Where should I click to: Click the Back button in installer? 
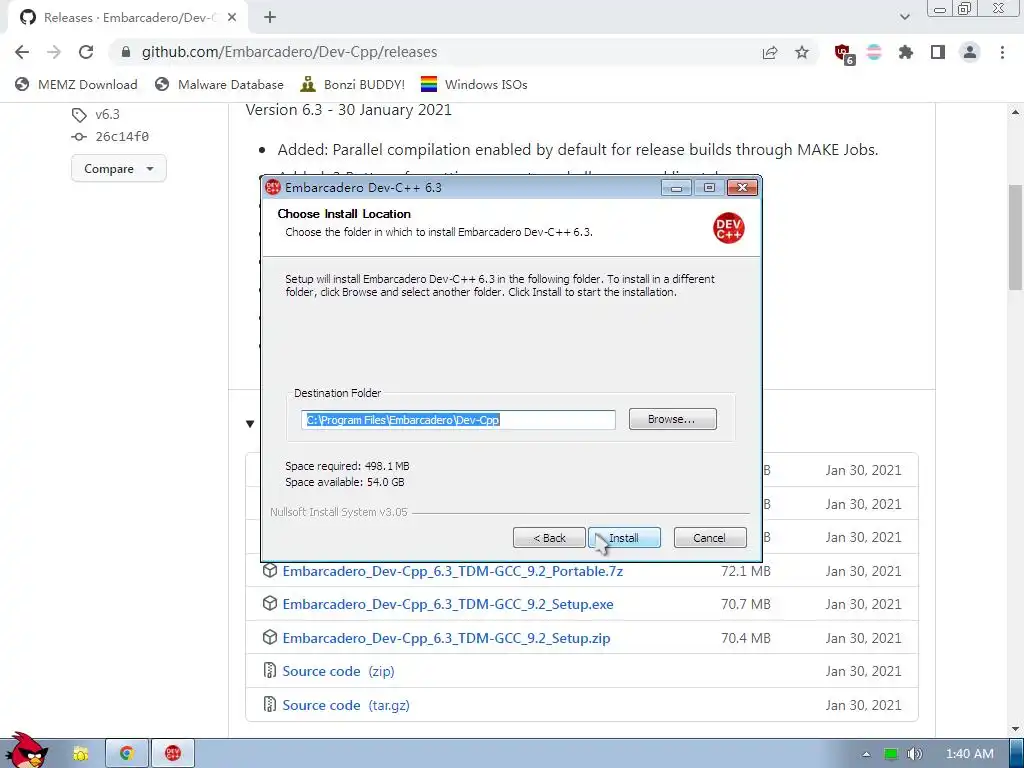tap(549, 538)
